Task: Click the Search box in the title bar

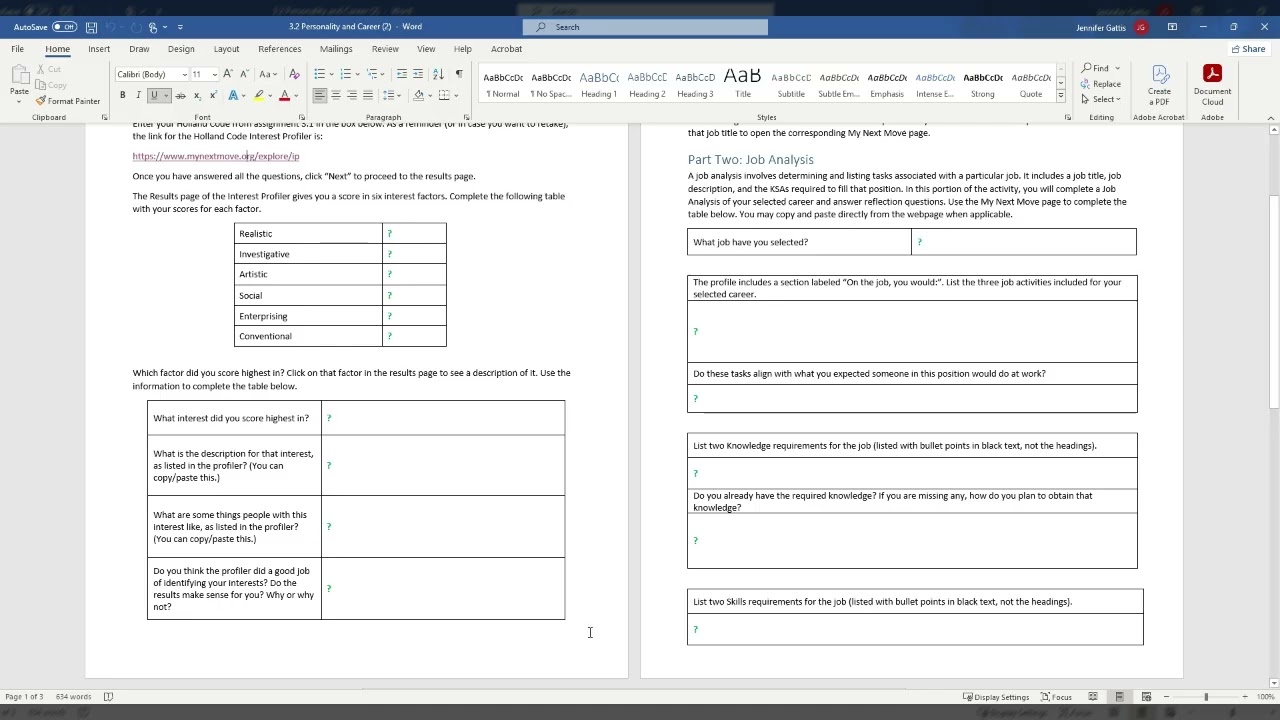Action: tap(645, 27)
